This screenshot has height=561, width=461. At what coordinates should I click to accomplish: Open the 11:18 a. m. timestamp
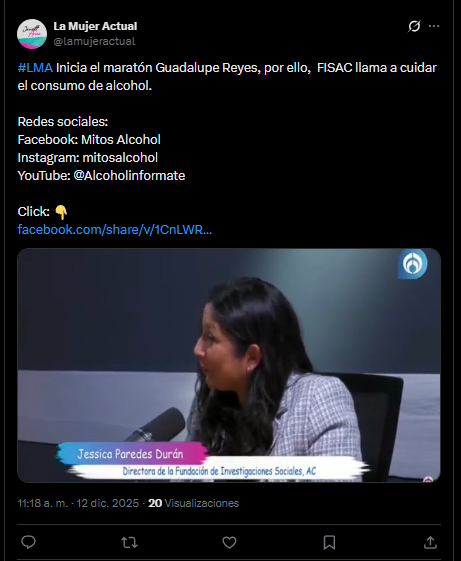[43, 503]
